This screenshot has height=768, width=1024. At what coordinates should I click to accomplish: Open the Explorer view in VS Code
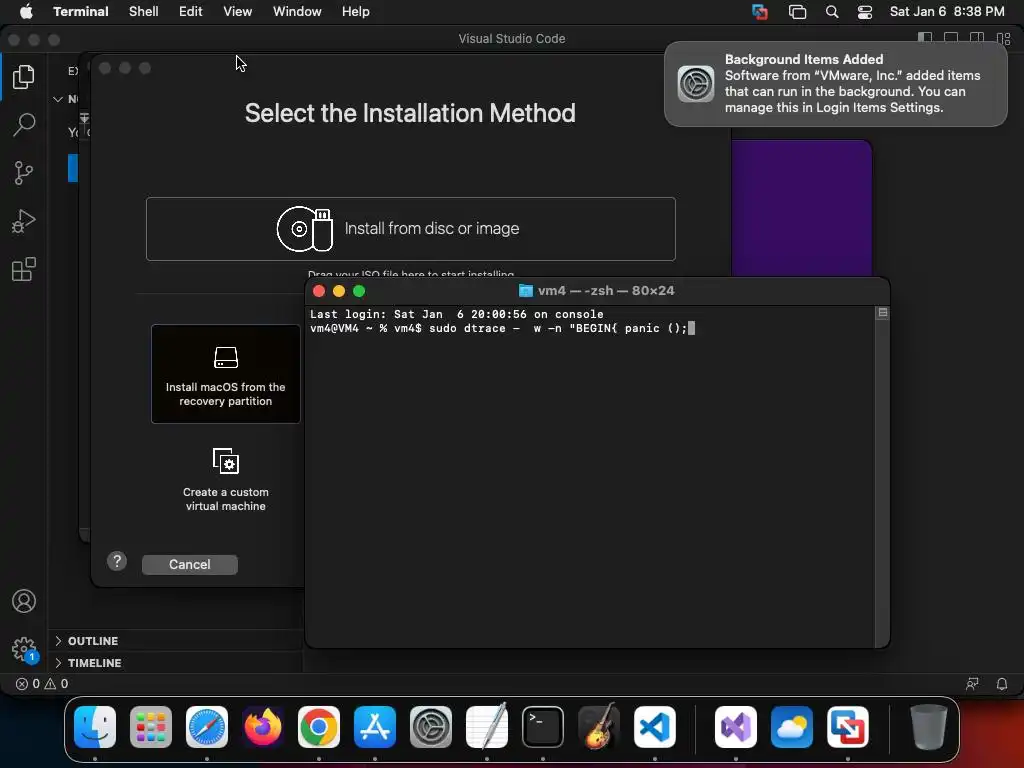(x=24, y=77)
